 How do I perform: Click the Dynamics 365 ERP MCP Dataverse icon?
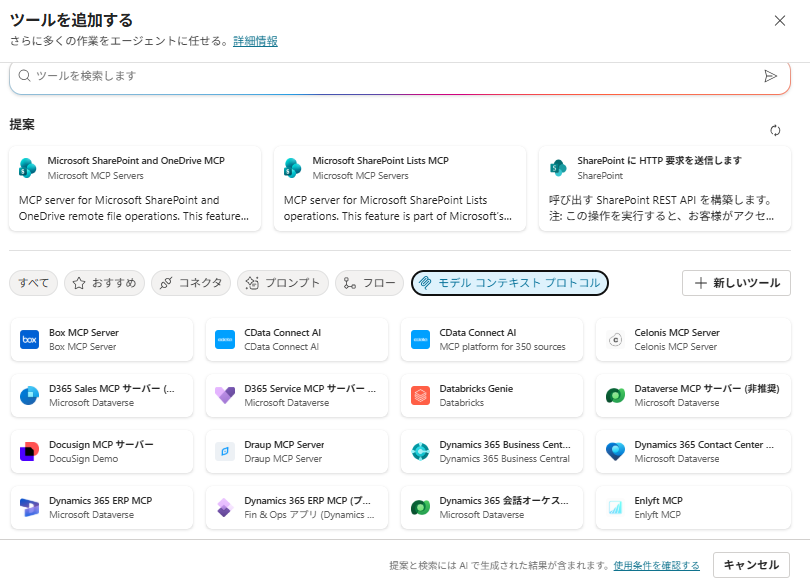click(29, 508)
